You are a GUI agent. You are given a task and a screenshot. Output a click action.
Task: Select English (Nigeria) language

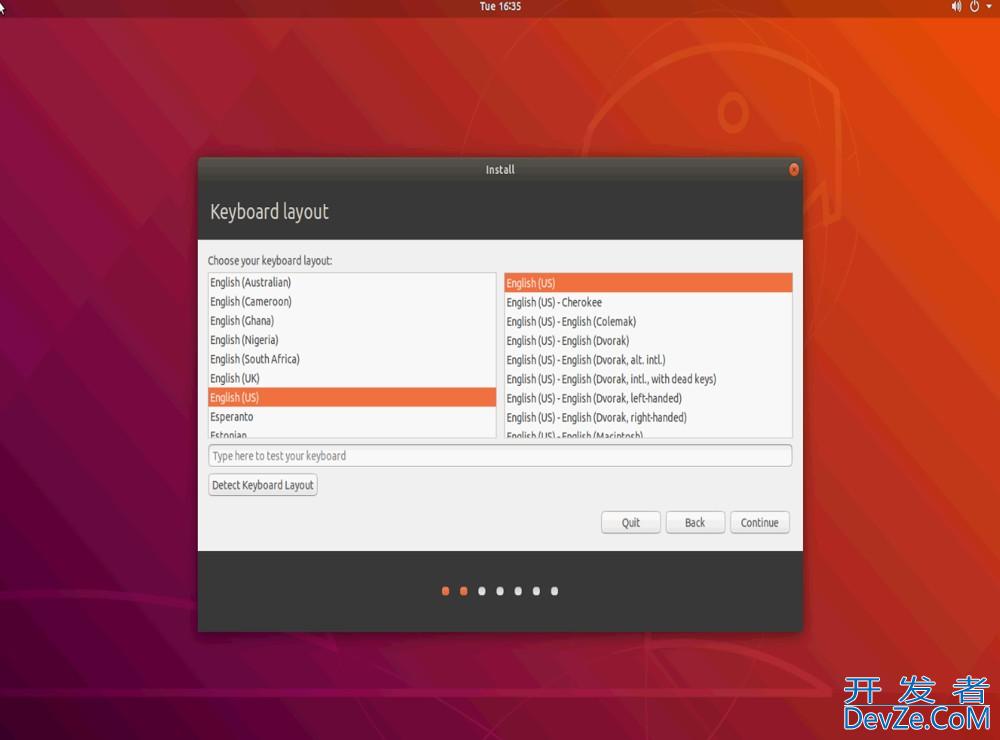click(352, 339)
